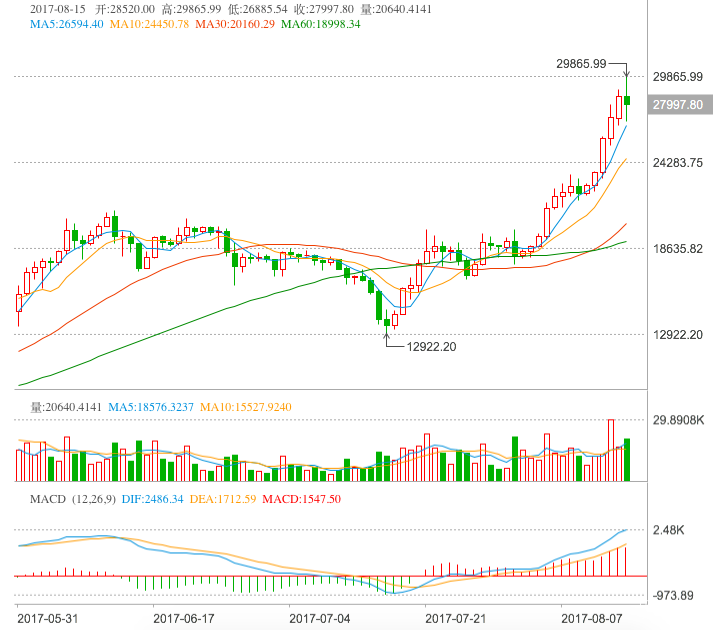Click the blue DIF:2486.34 indicator label

point(146,499)
